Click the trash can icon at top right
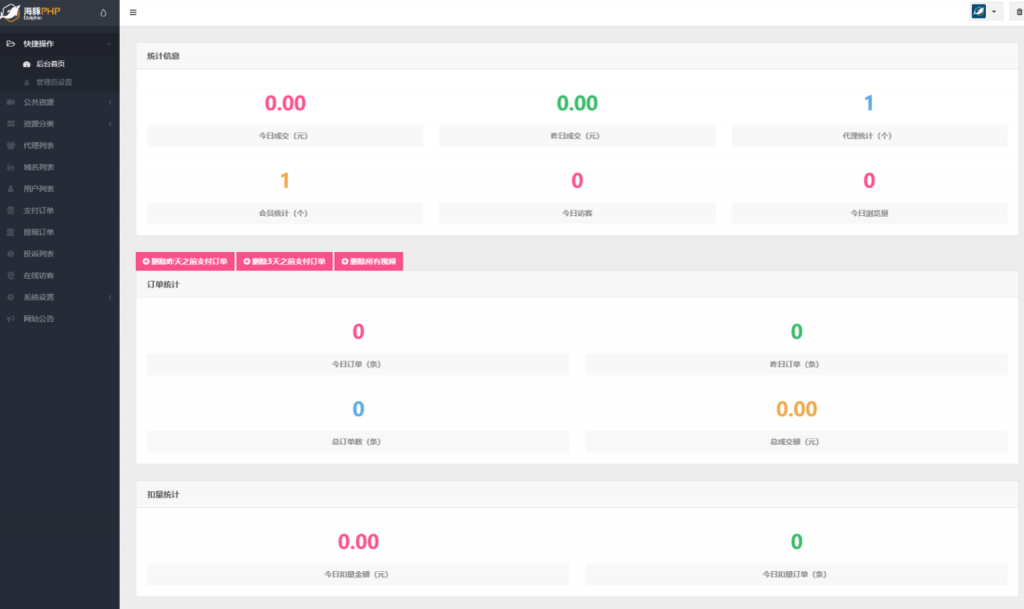 1018,12
